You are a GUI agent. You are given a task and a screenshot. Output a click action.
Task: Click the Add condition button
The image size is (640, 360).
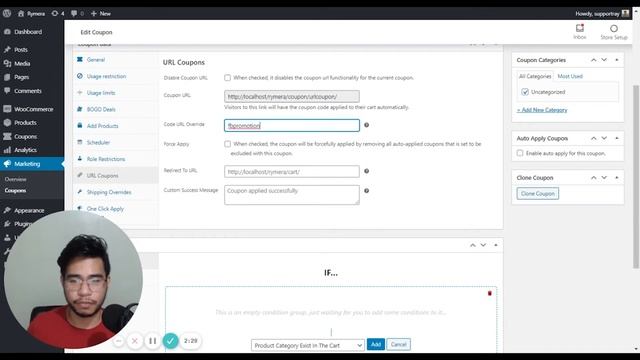point(376,344)
